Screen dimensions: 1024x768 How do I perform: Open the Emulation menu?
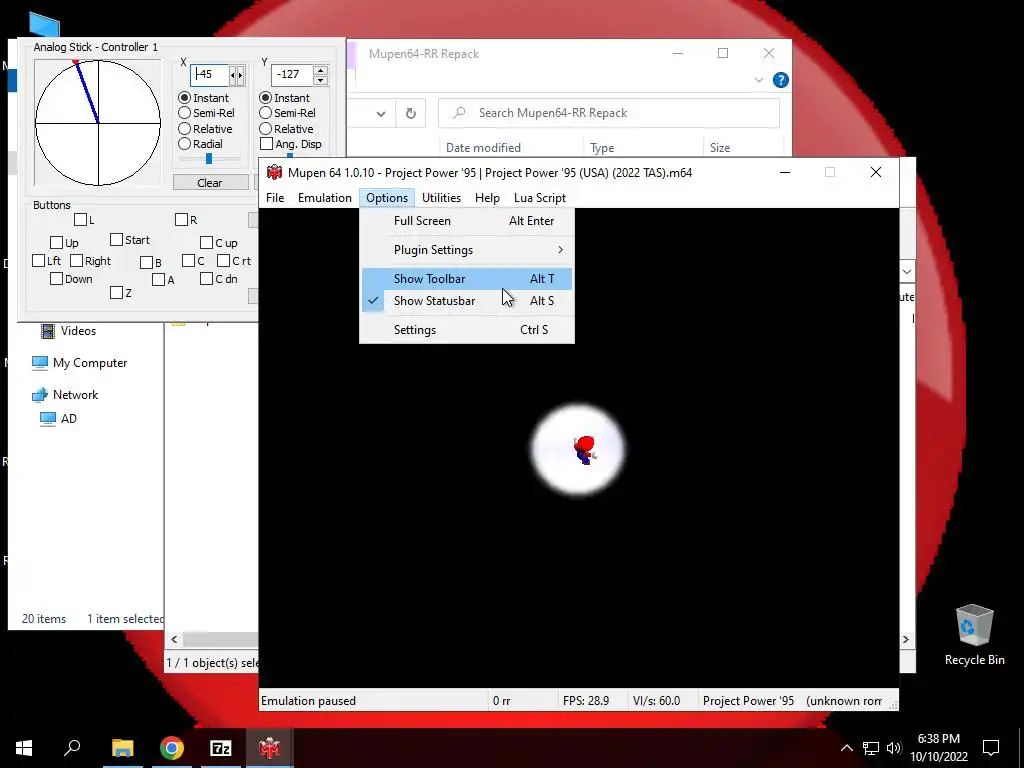point(325,197)
